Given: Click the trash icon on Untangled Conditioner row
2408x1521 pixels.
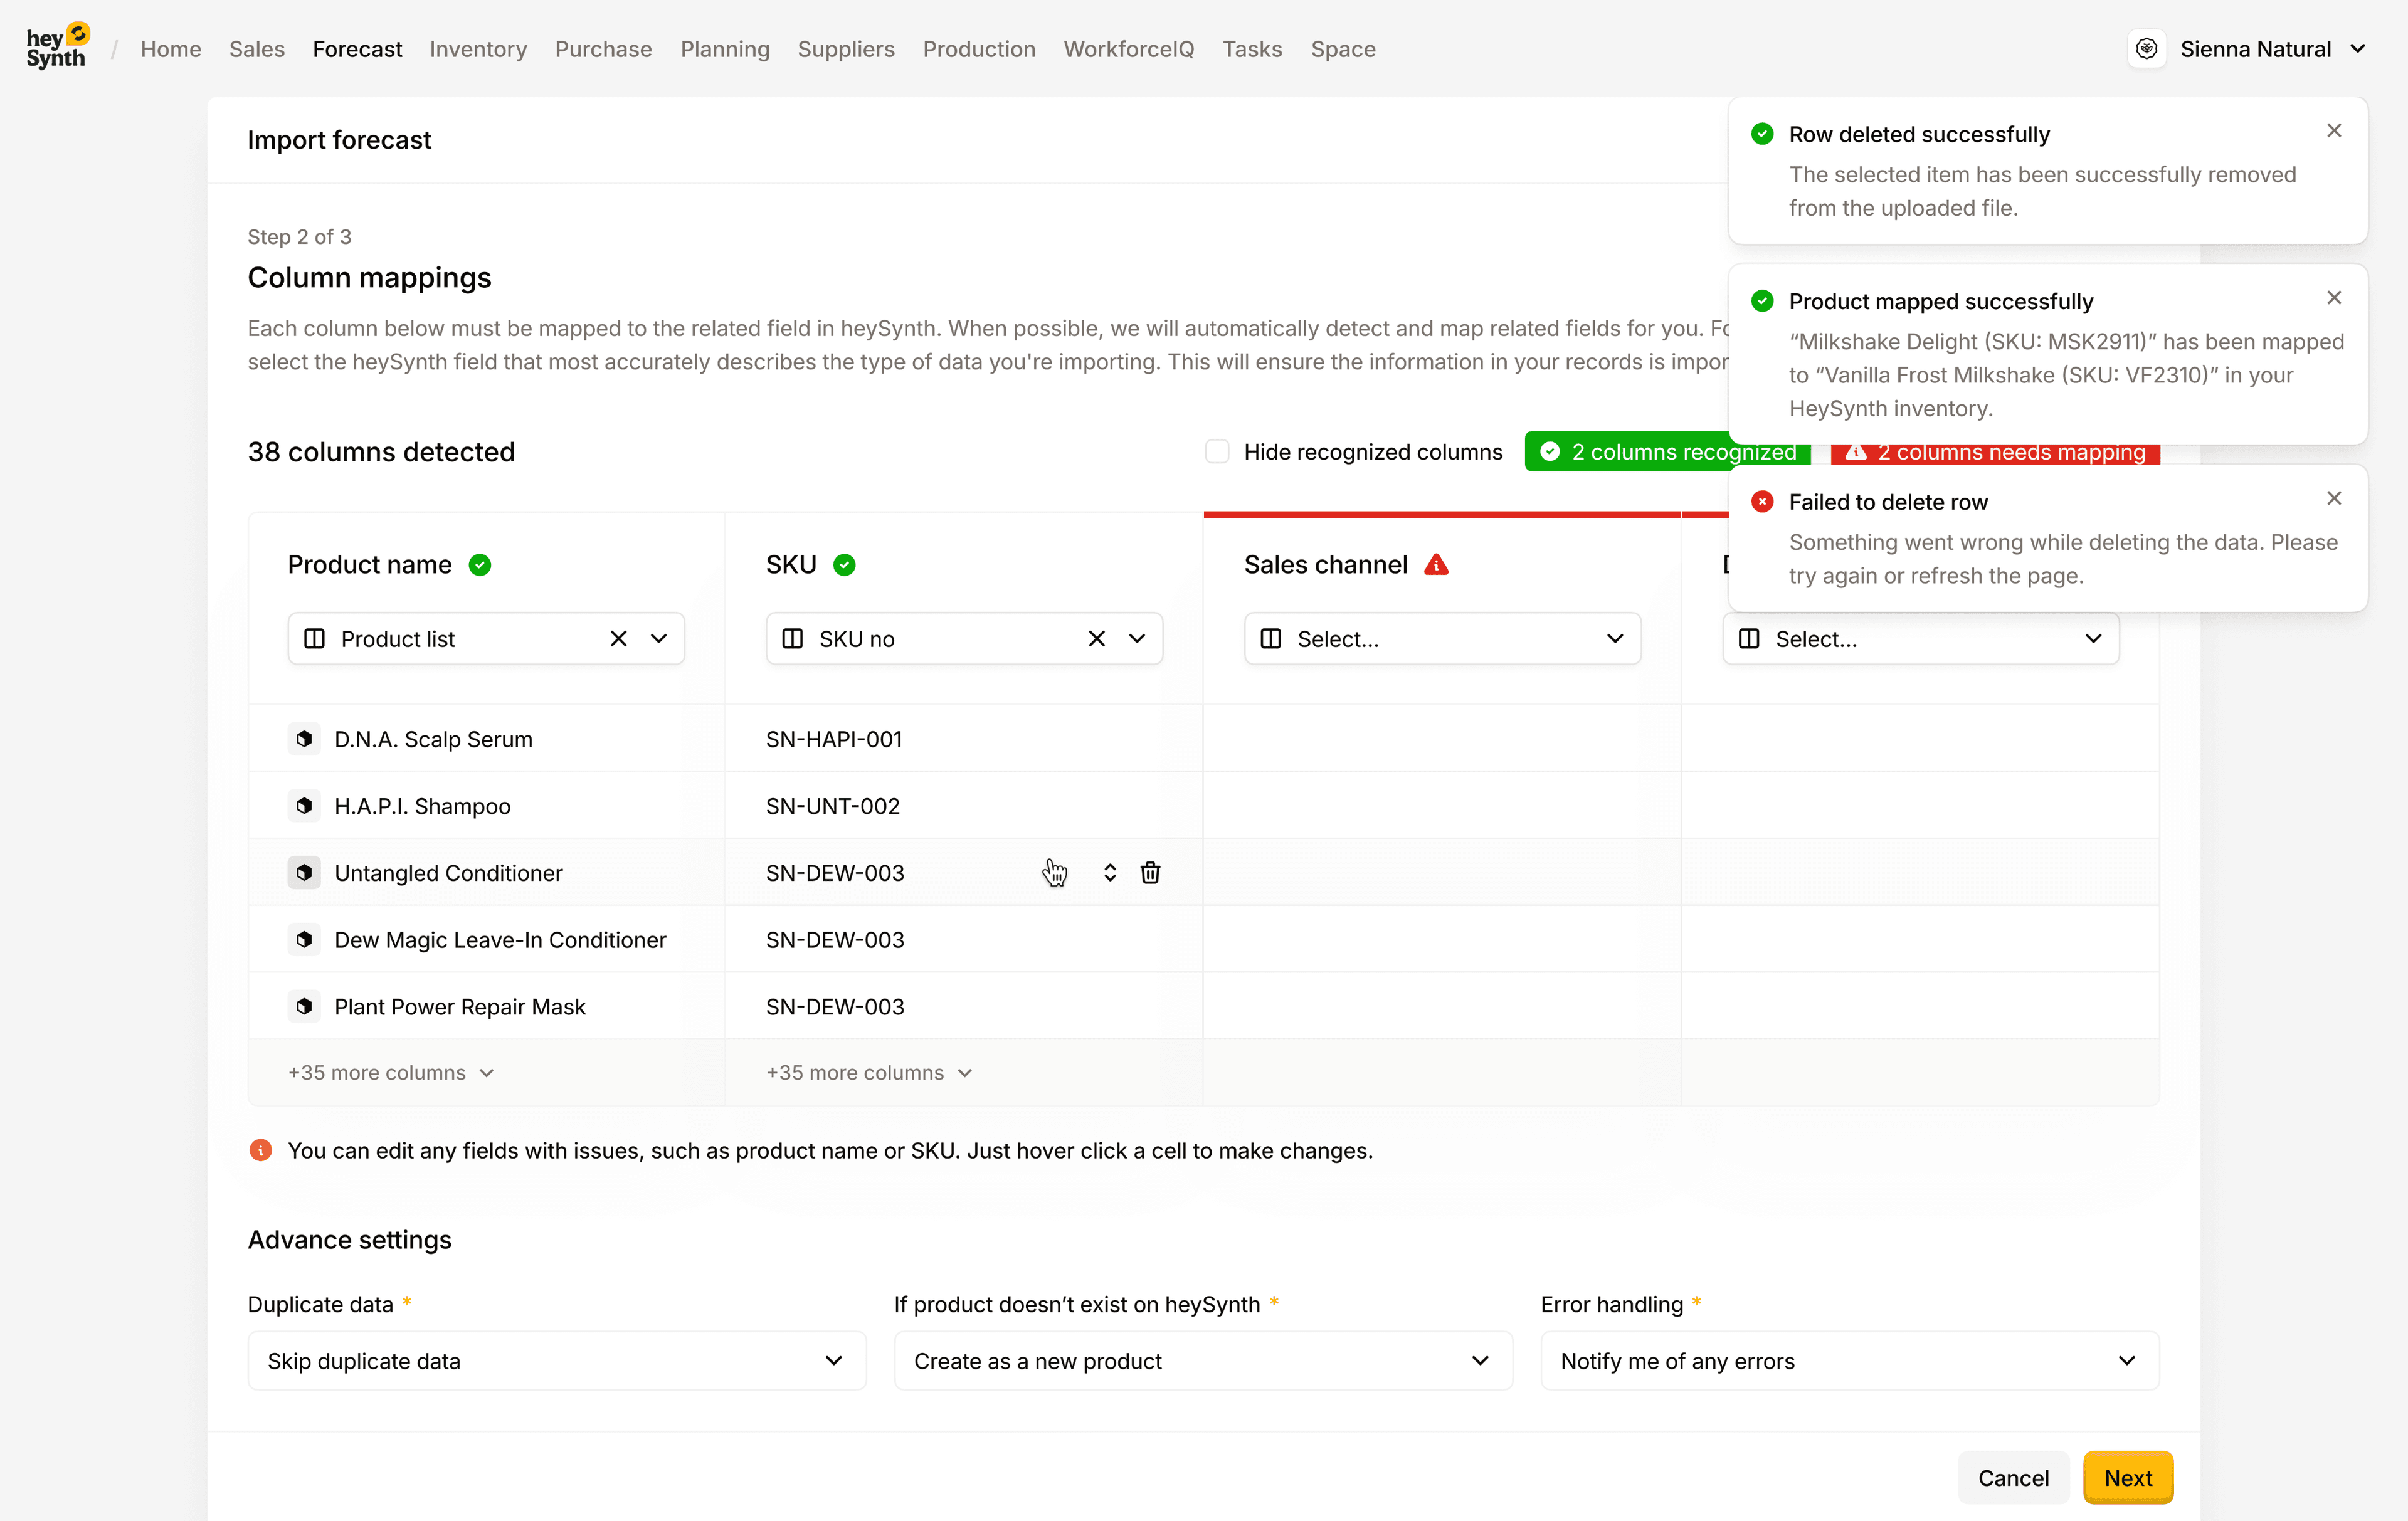Looking at the screenshot, I should point(1150,873).
